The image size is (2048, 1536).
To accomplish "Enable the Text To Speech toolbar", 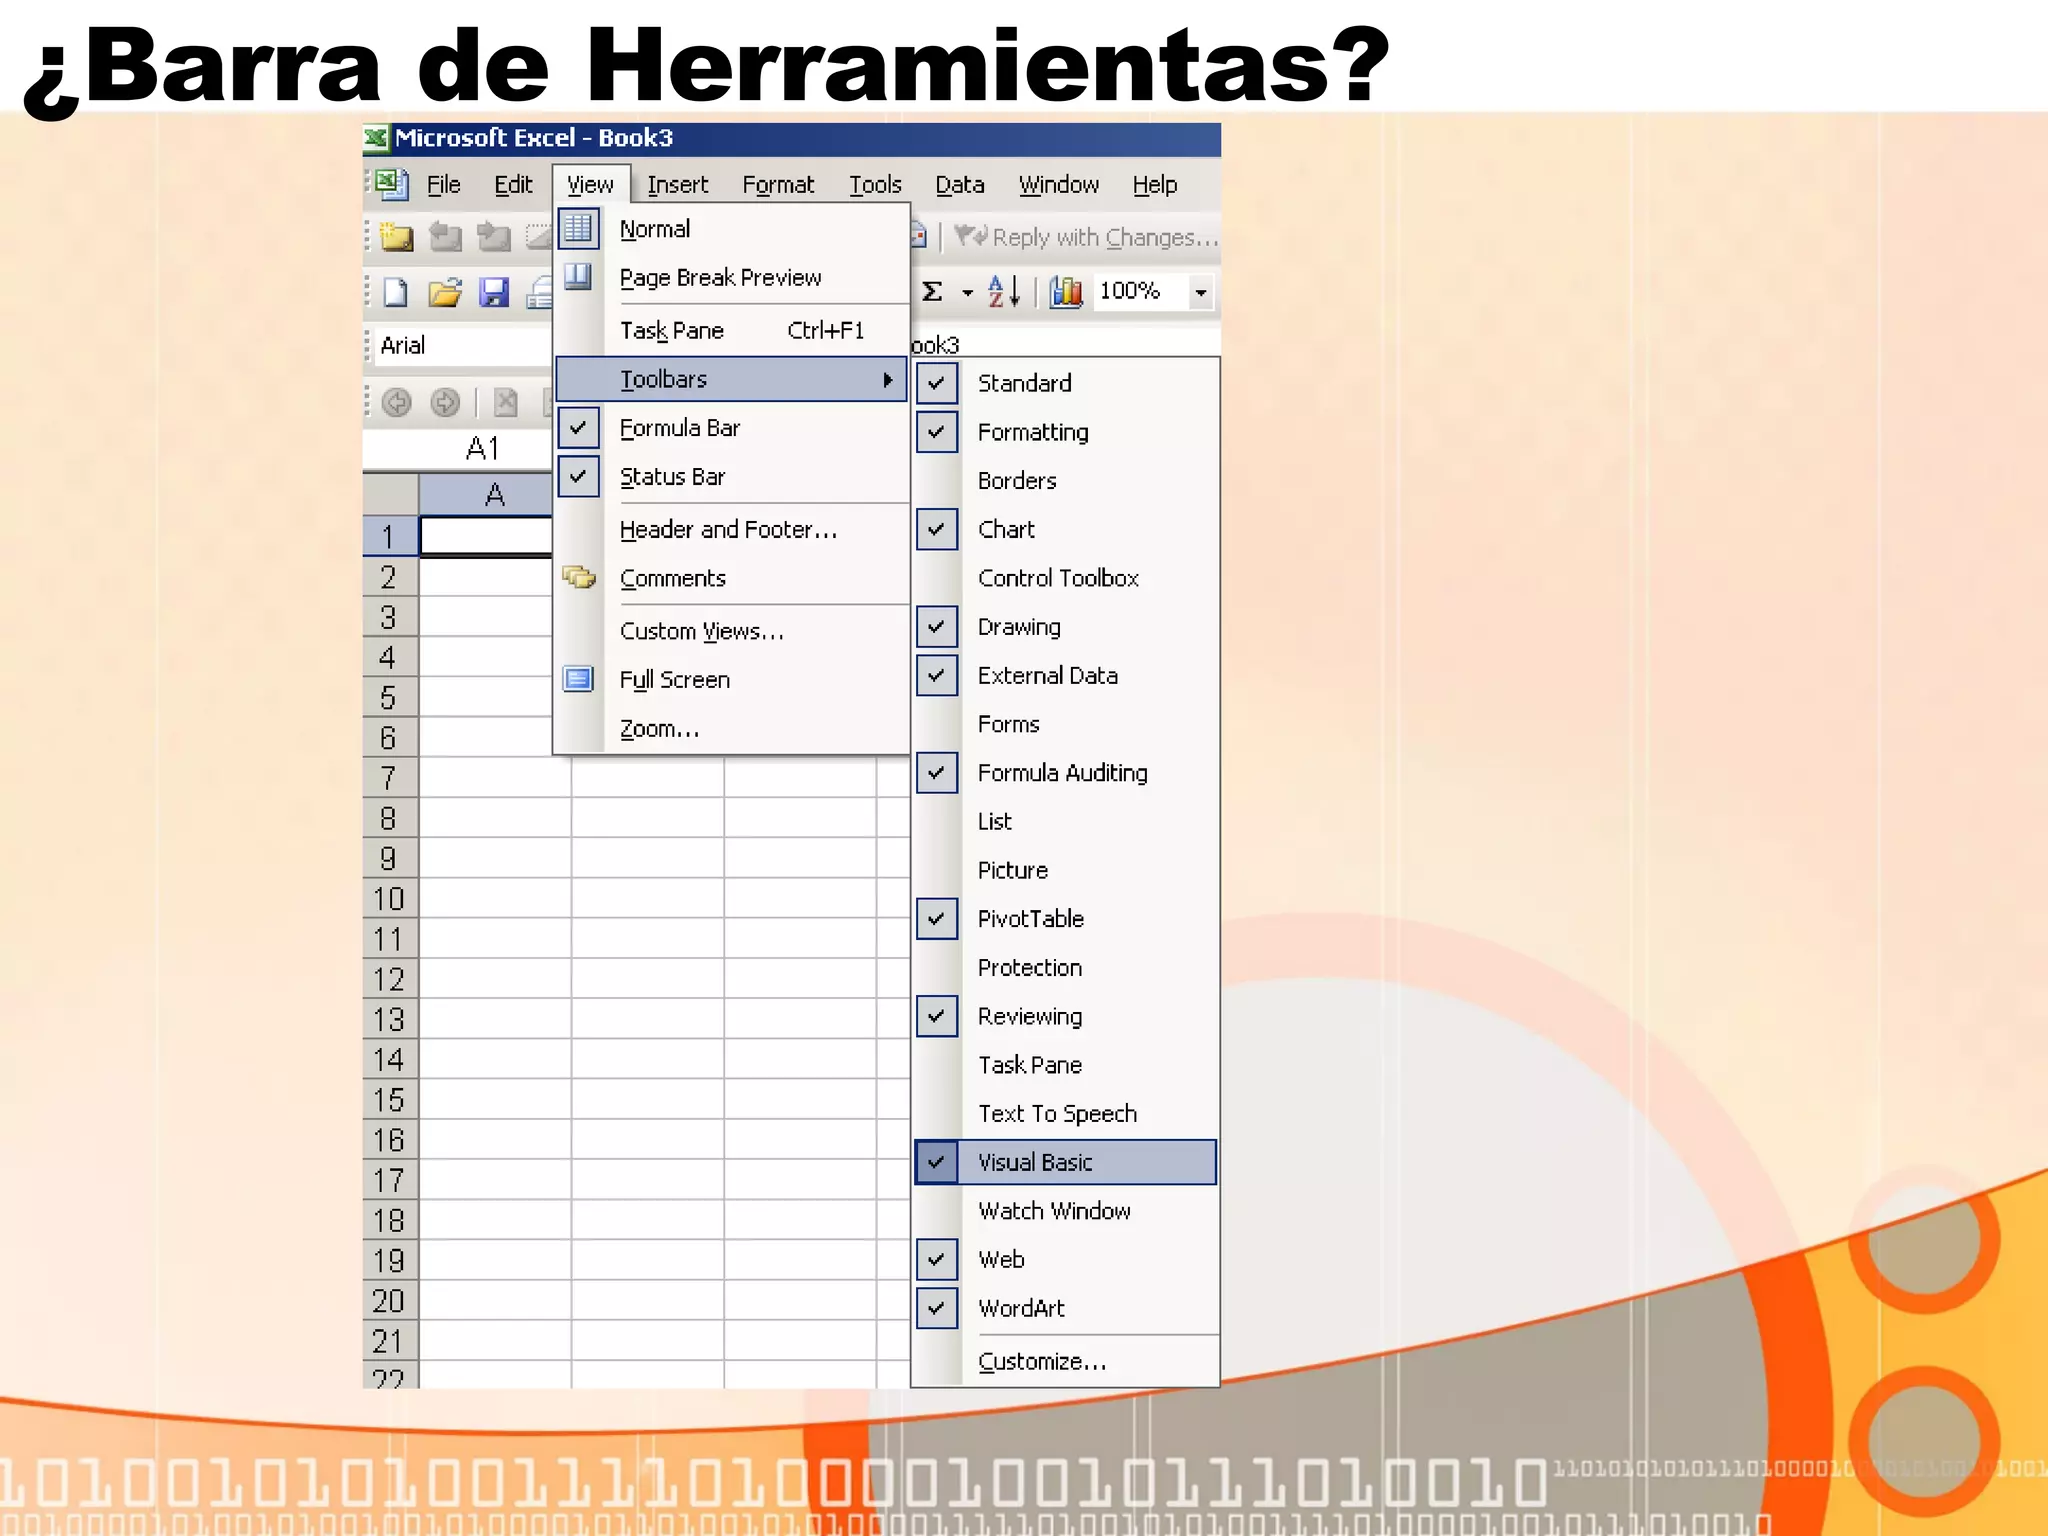I will [x=1066, y=1113].
